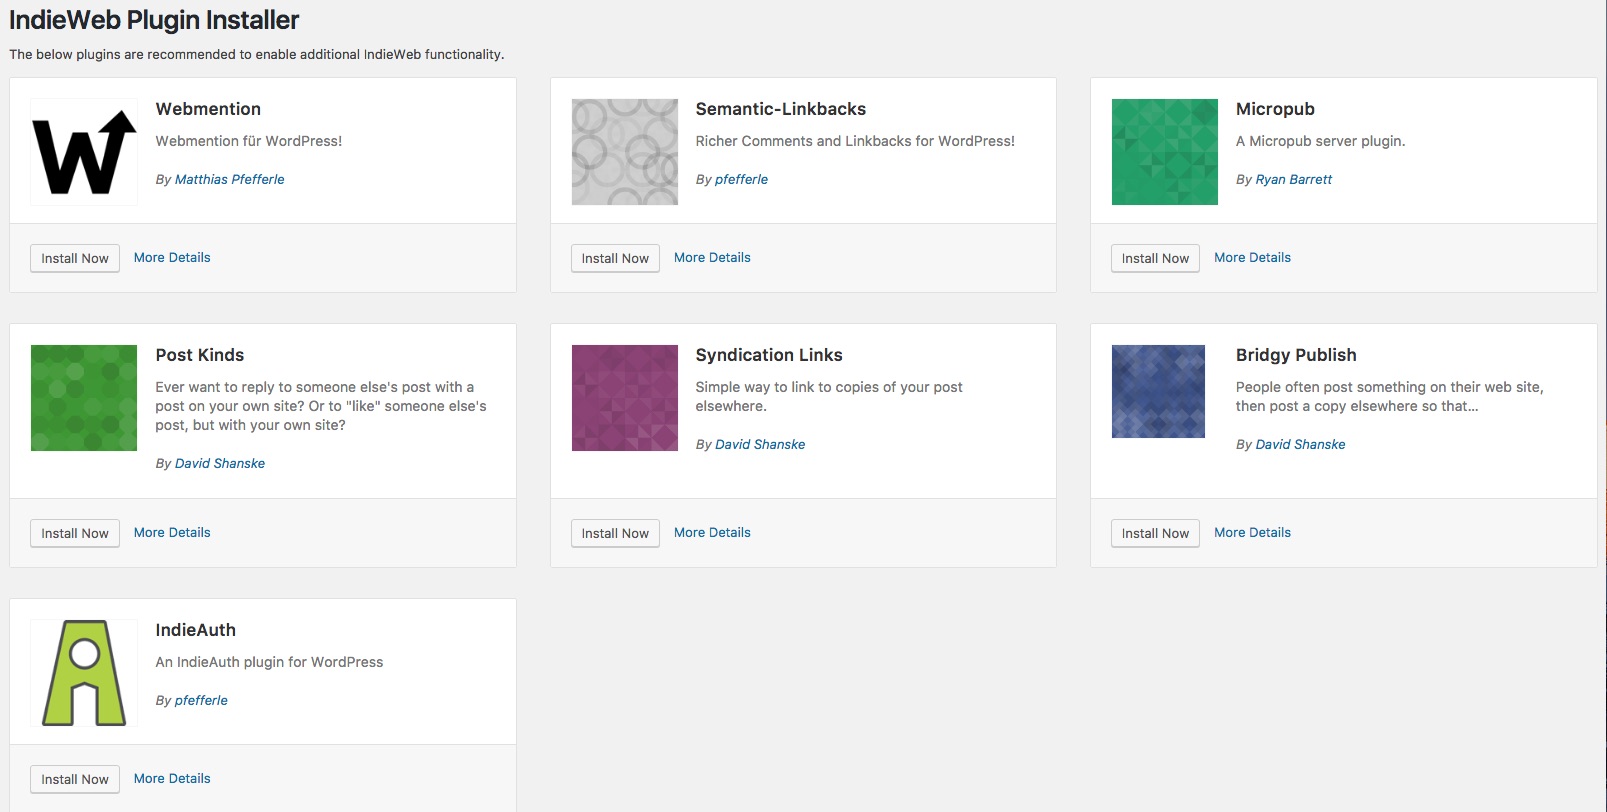Install the IndieAuth plugin now

(x=75, y=779)
